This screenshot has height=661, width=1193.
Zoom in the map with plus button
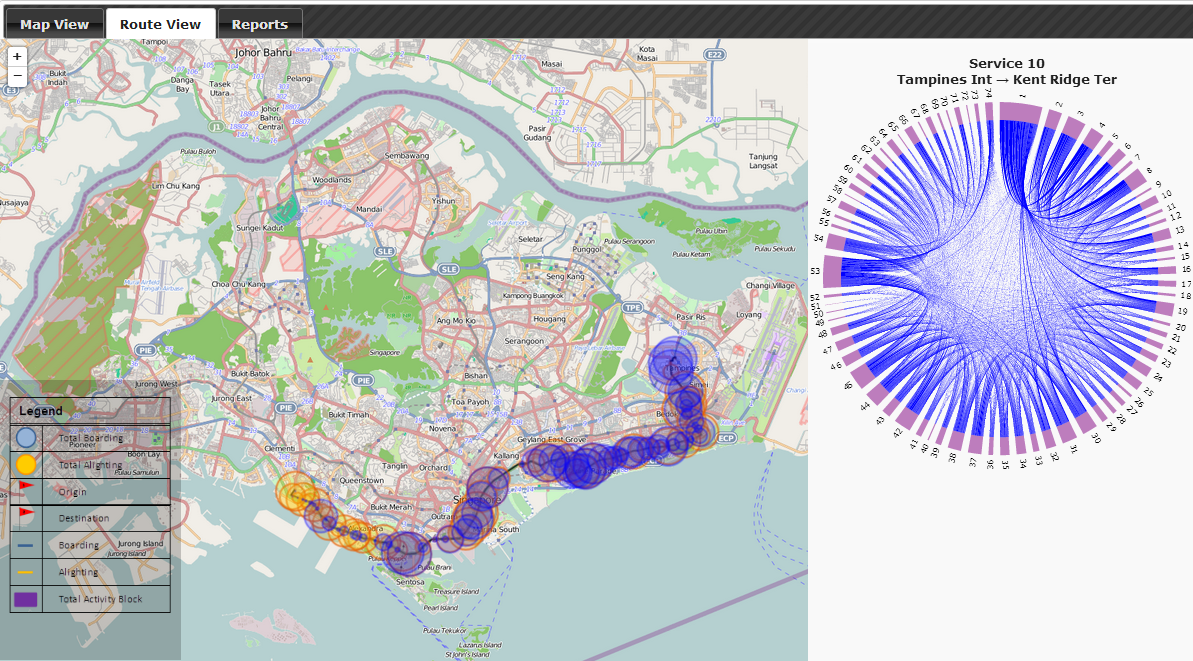[x=17, y=57]
